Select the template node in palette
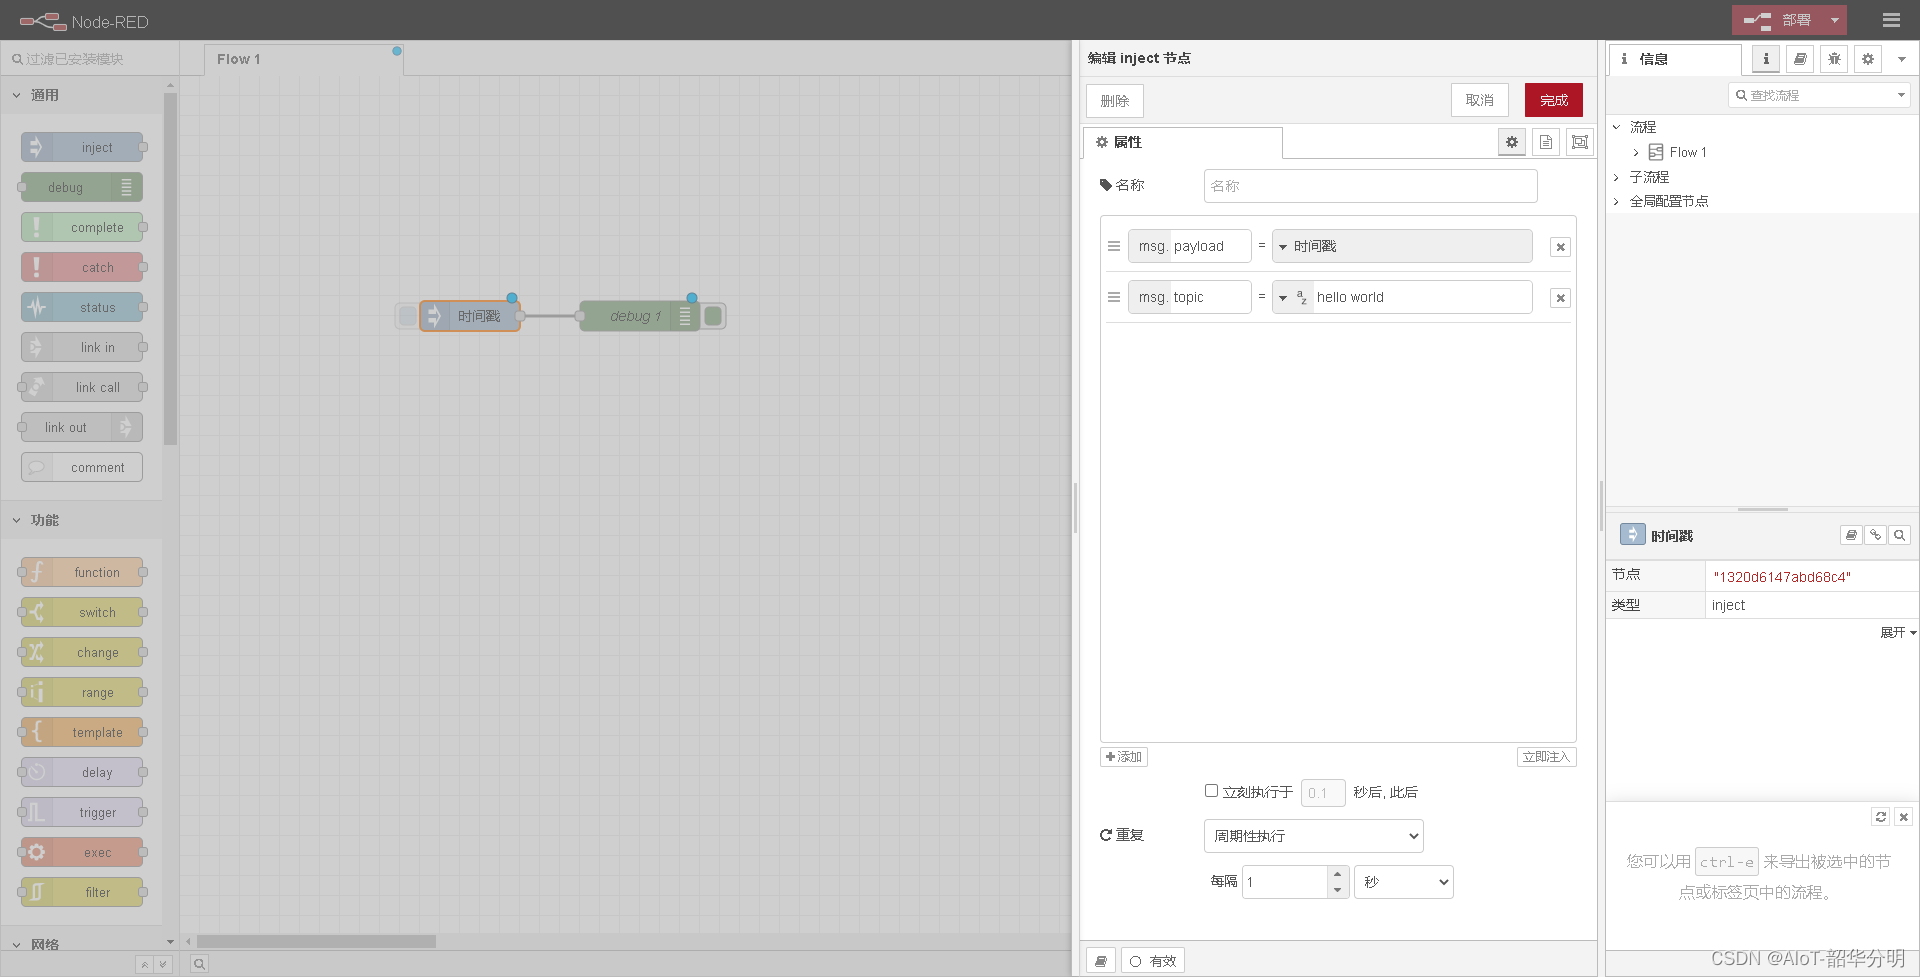 coord(82,732)
